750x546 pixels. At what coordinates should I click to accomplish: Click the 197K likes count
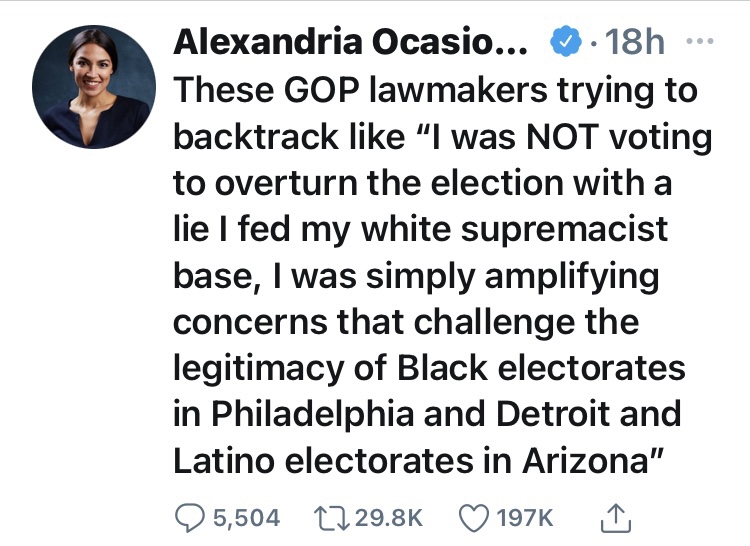tap(525, 516)
